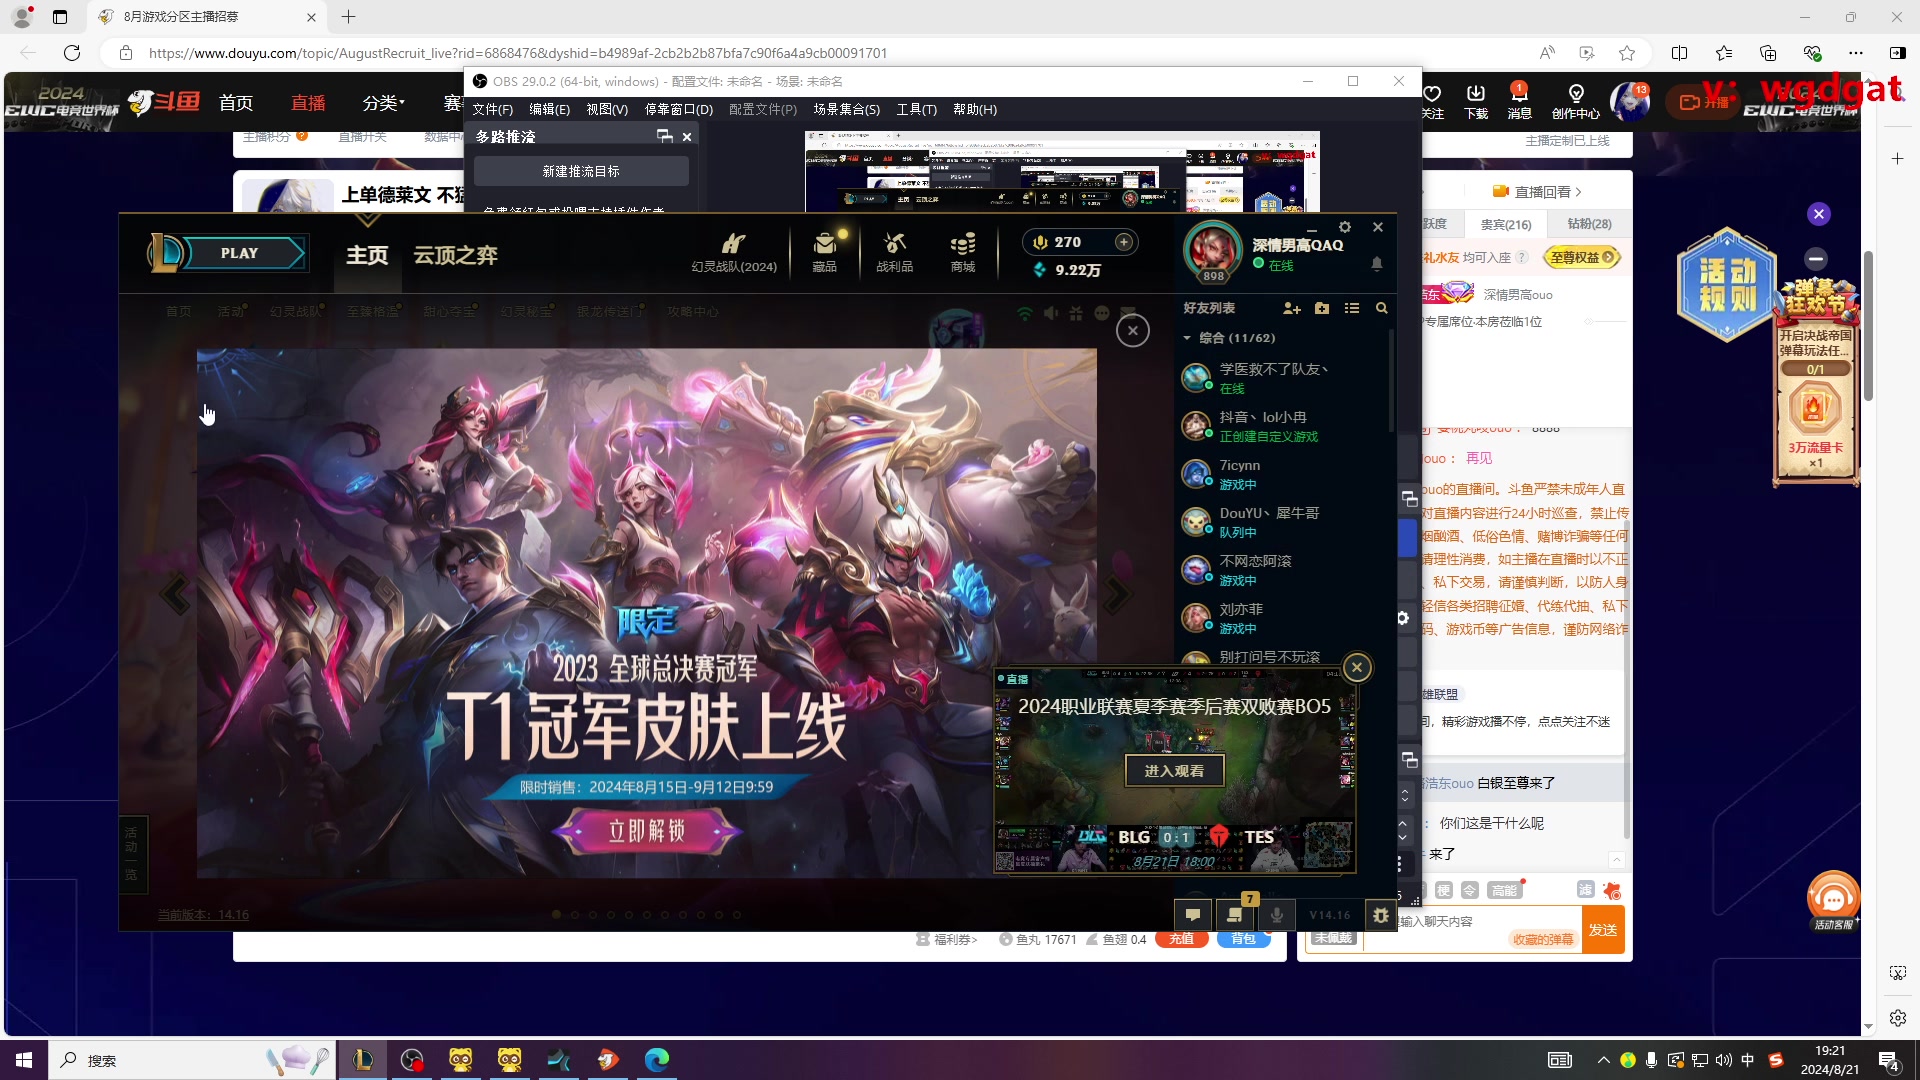The height and width of the screenshot is (1080, 1920).
Task: Click the bug report icon in League client
Action: (x=1381, y=915)
